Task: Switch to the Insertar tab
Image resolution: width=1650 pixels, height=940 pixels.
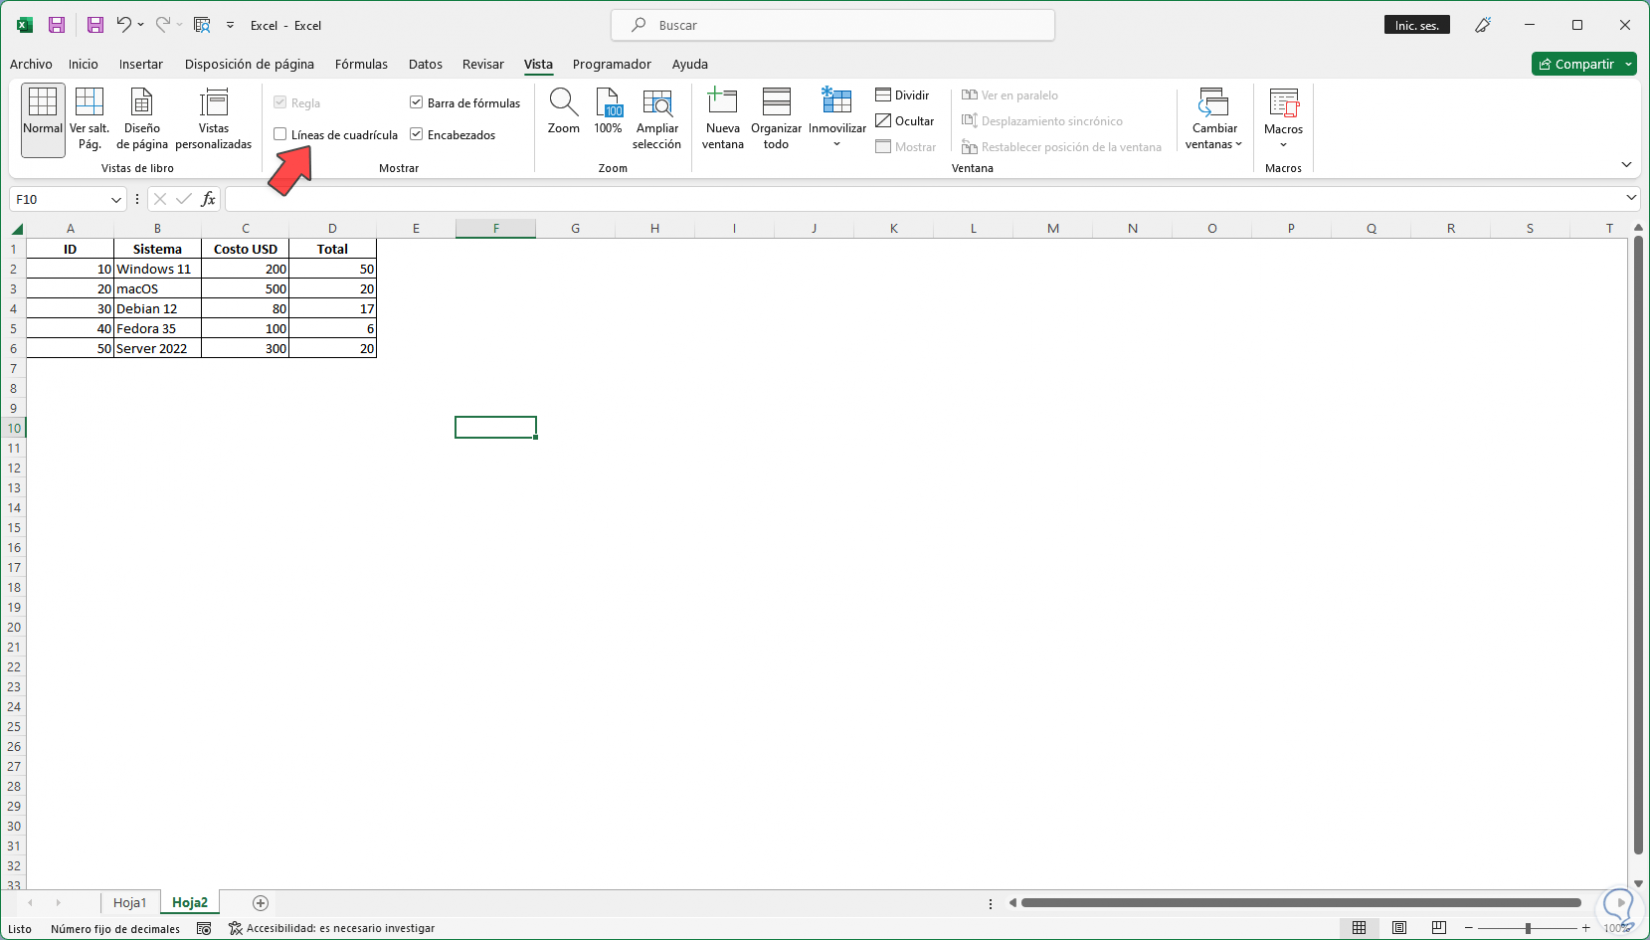Action: (x=141, y=64)
